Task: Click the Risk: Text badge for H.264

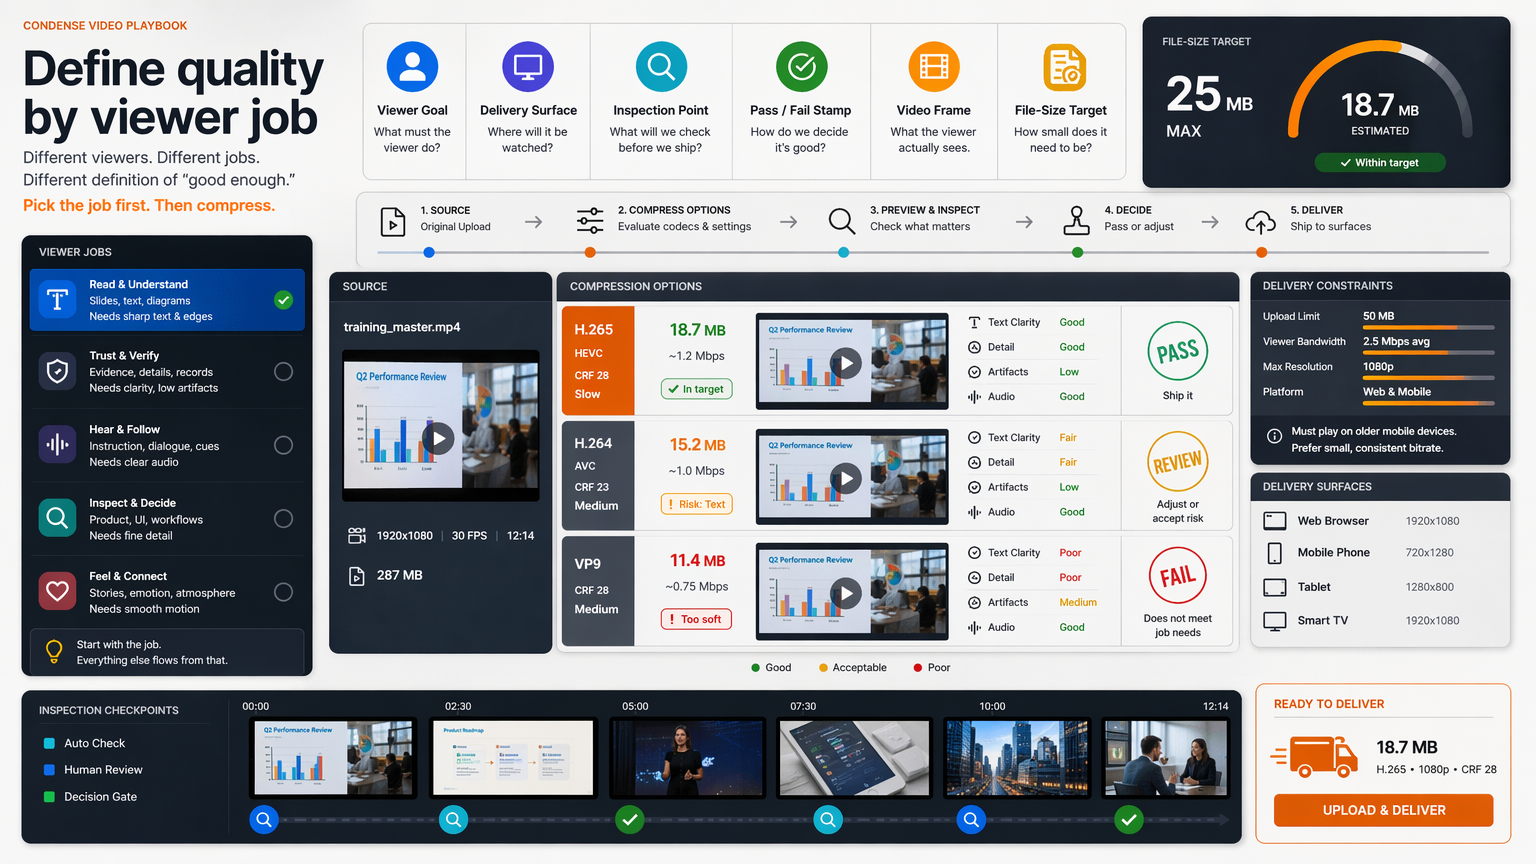Action: [x=697, y=504]
